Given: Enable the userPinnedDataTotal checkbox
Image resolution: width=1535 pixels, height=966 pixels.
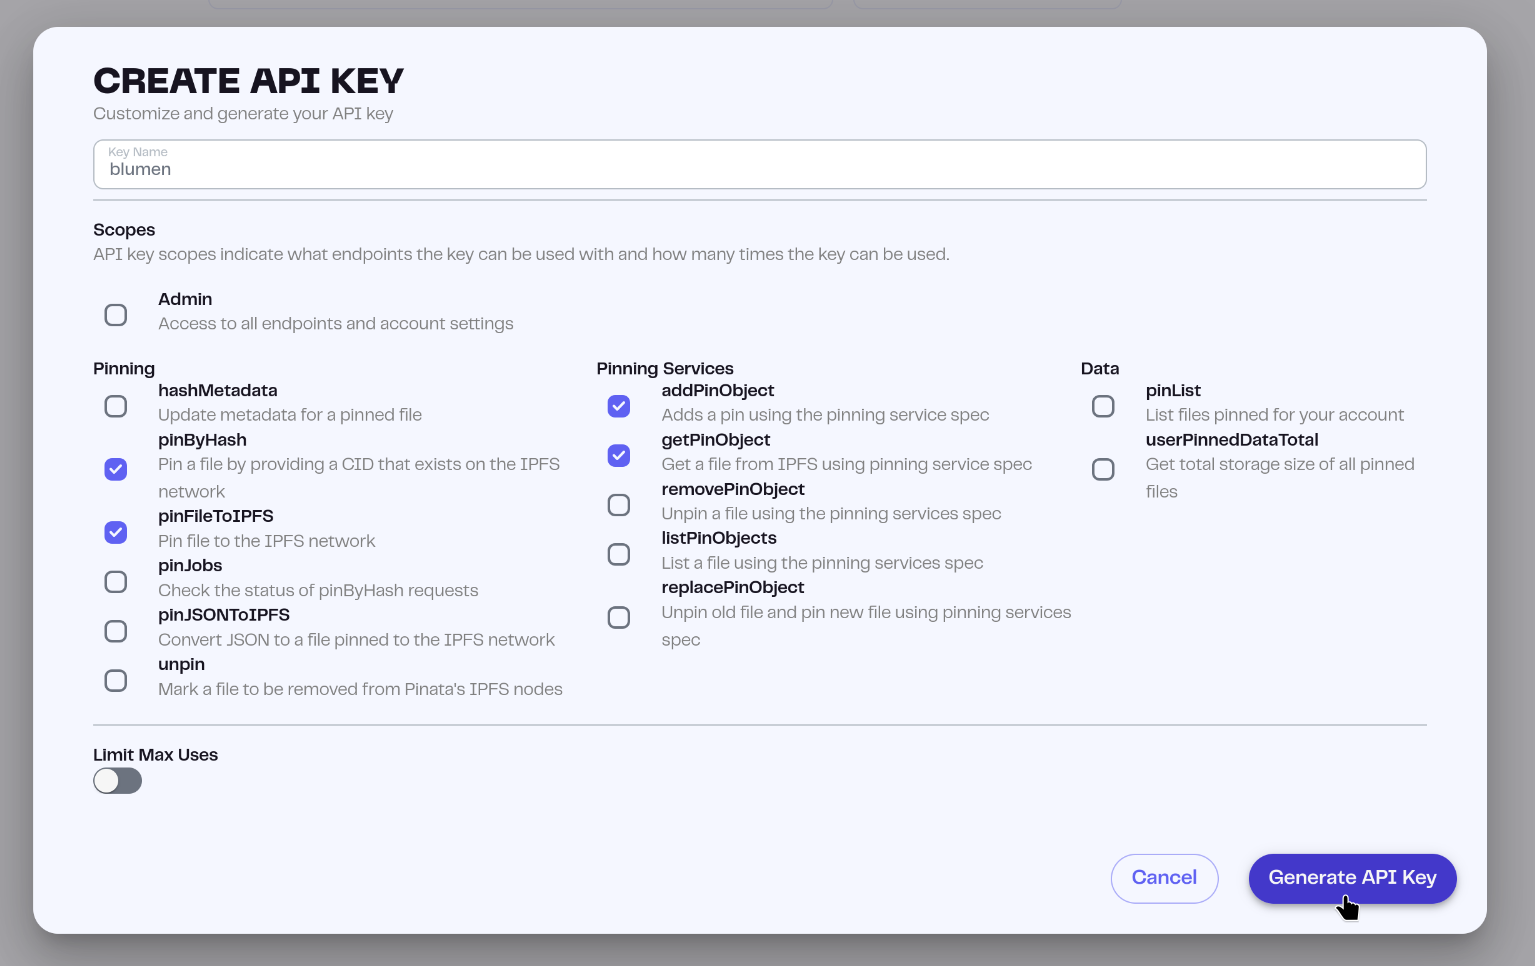Looking at the screenshot, I should (x=1103, y=469).
